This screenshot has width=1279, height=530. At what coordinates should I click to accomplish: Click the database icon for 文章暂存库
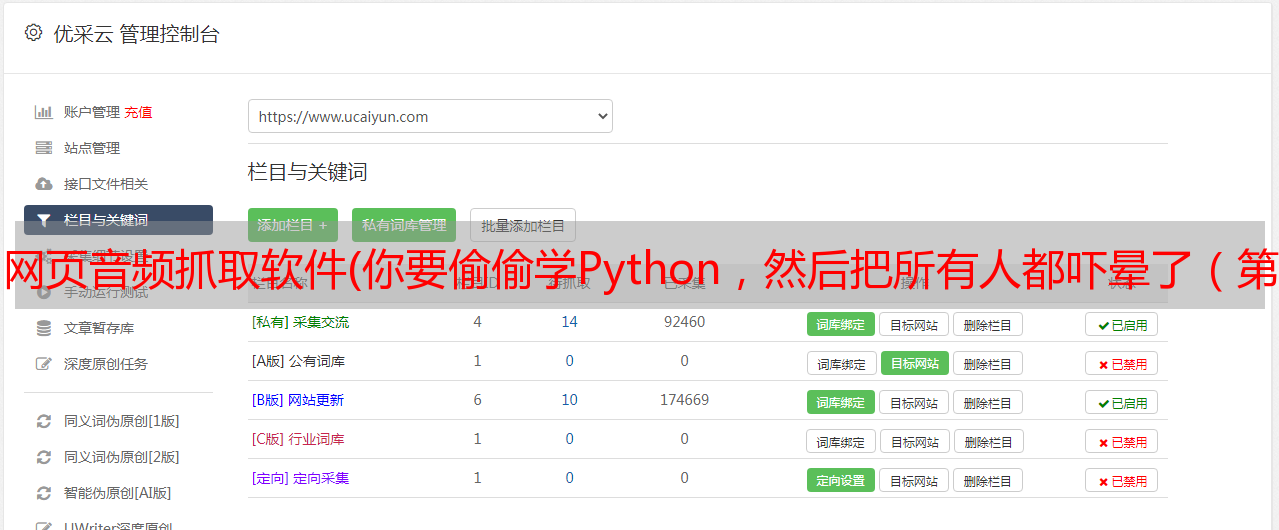[44, 328]
